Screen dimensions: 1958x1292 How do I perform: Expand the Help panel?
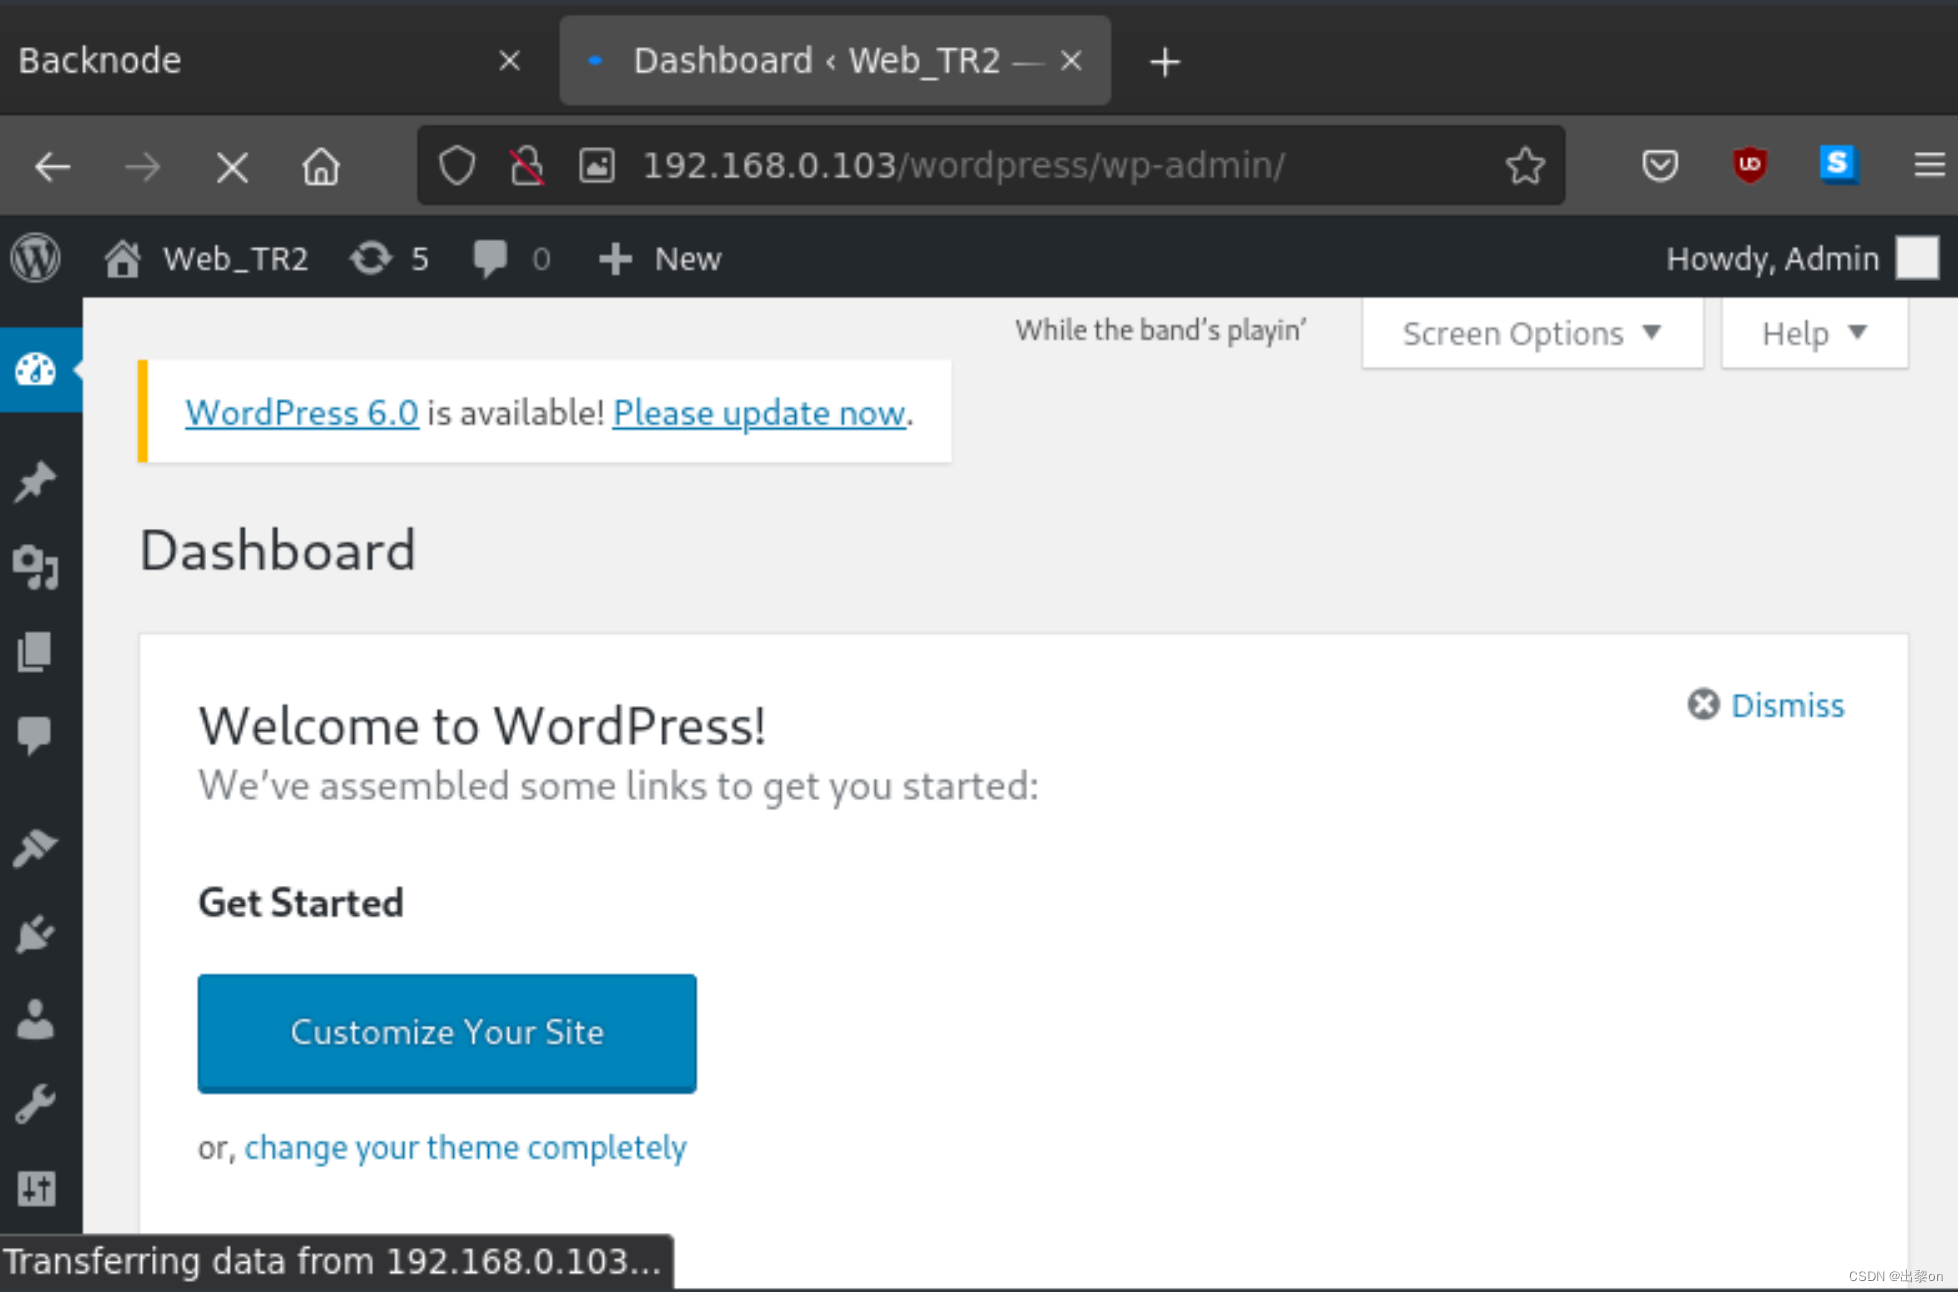tap(1814, 333)
